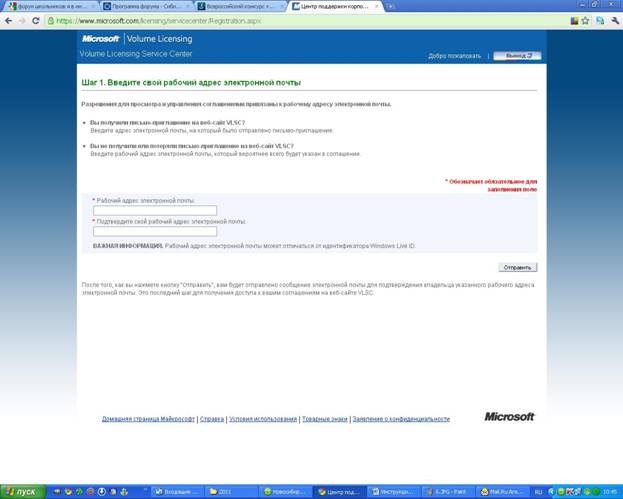Switch to the 'Всероссийский конкурс' tab
The image size is (623, 499).
(x=240, y=6)
